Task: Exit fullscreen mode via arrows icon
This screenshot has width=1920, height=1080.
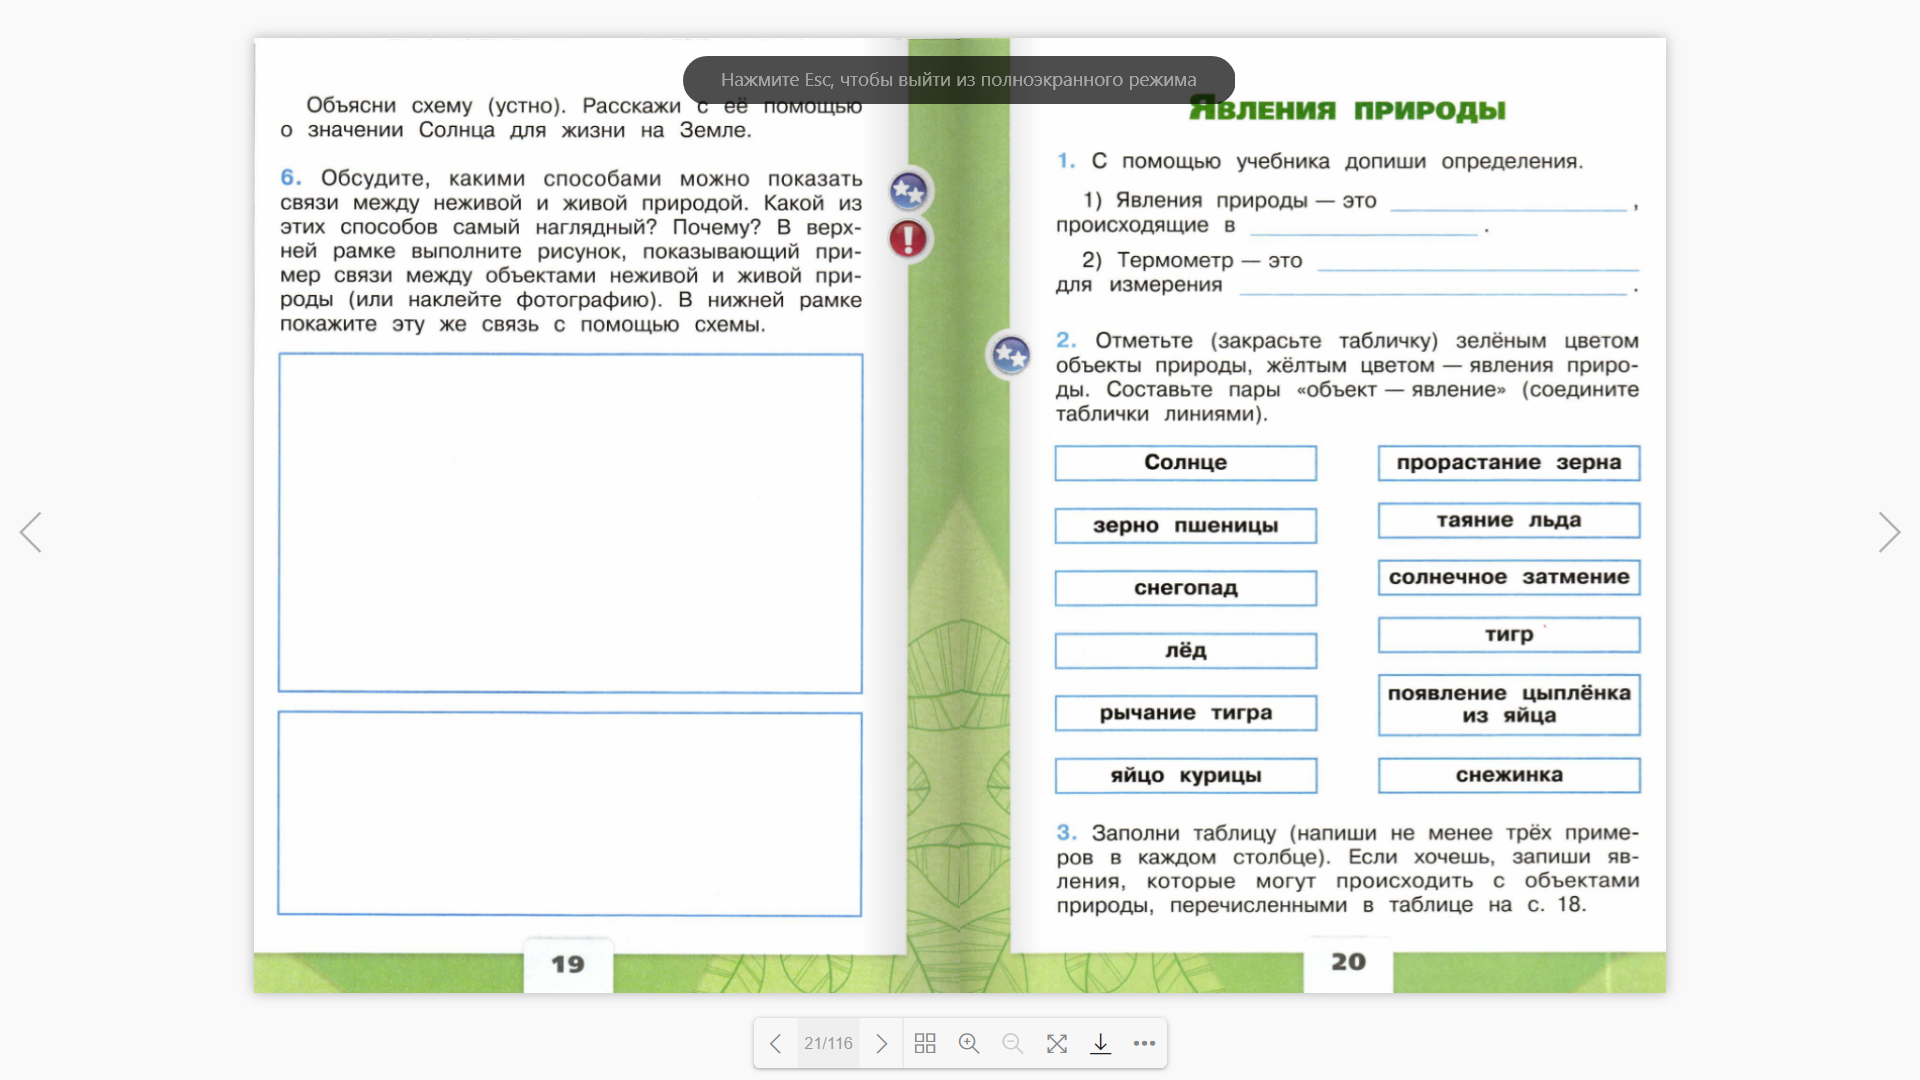Action: (x=1057, y=1044)
